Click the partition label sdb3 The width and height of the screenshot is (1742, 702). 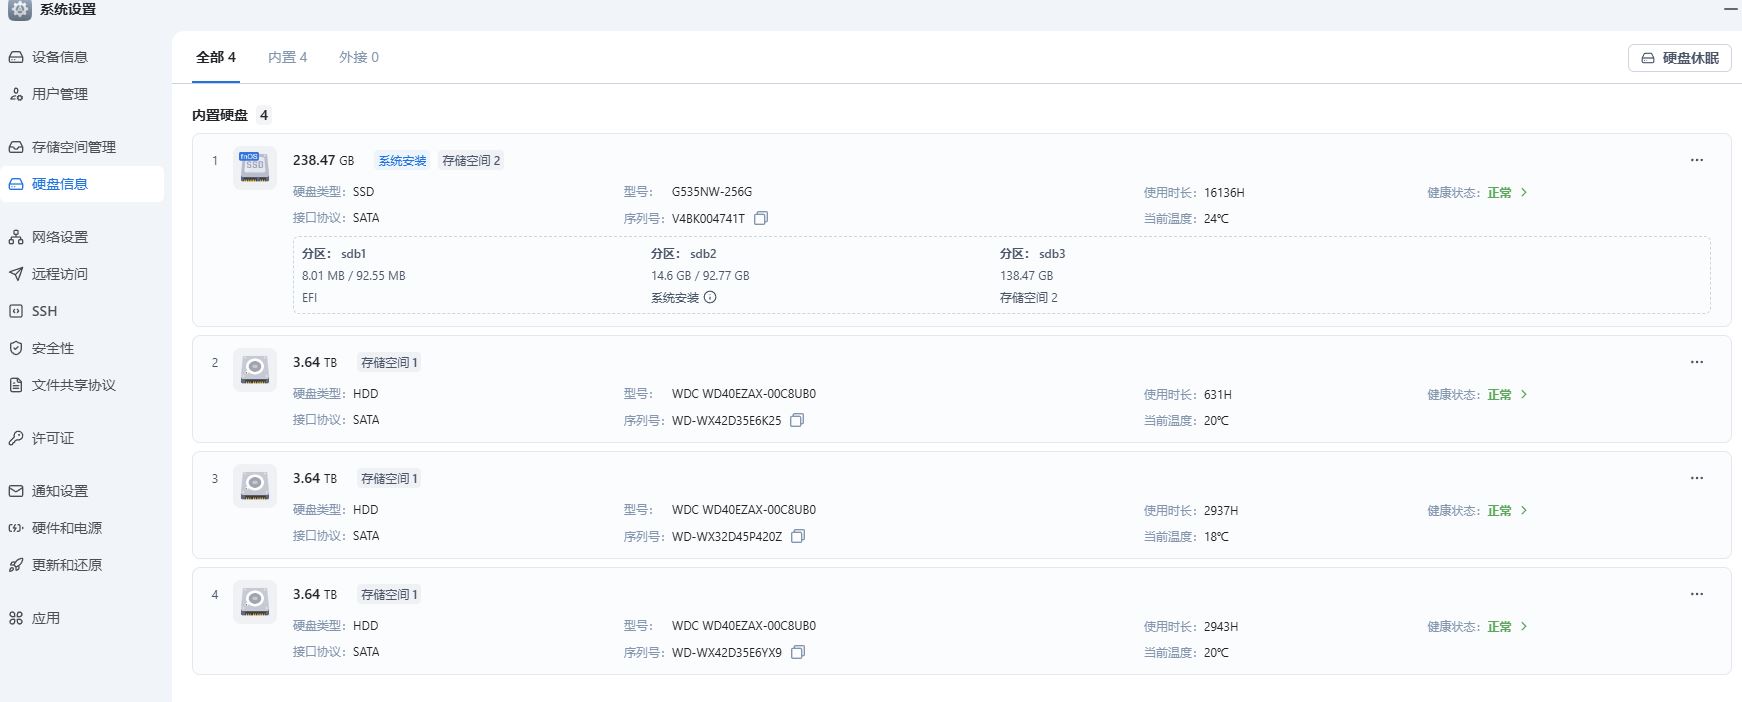click(1052, 254)
